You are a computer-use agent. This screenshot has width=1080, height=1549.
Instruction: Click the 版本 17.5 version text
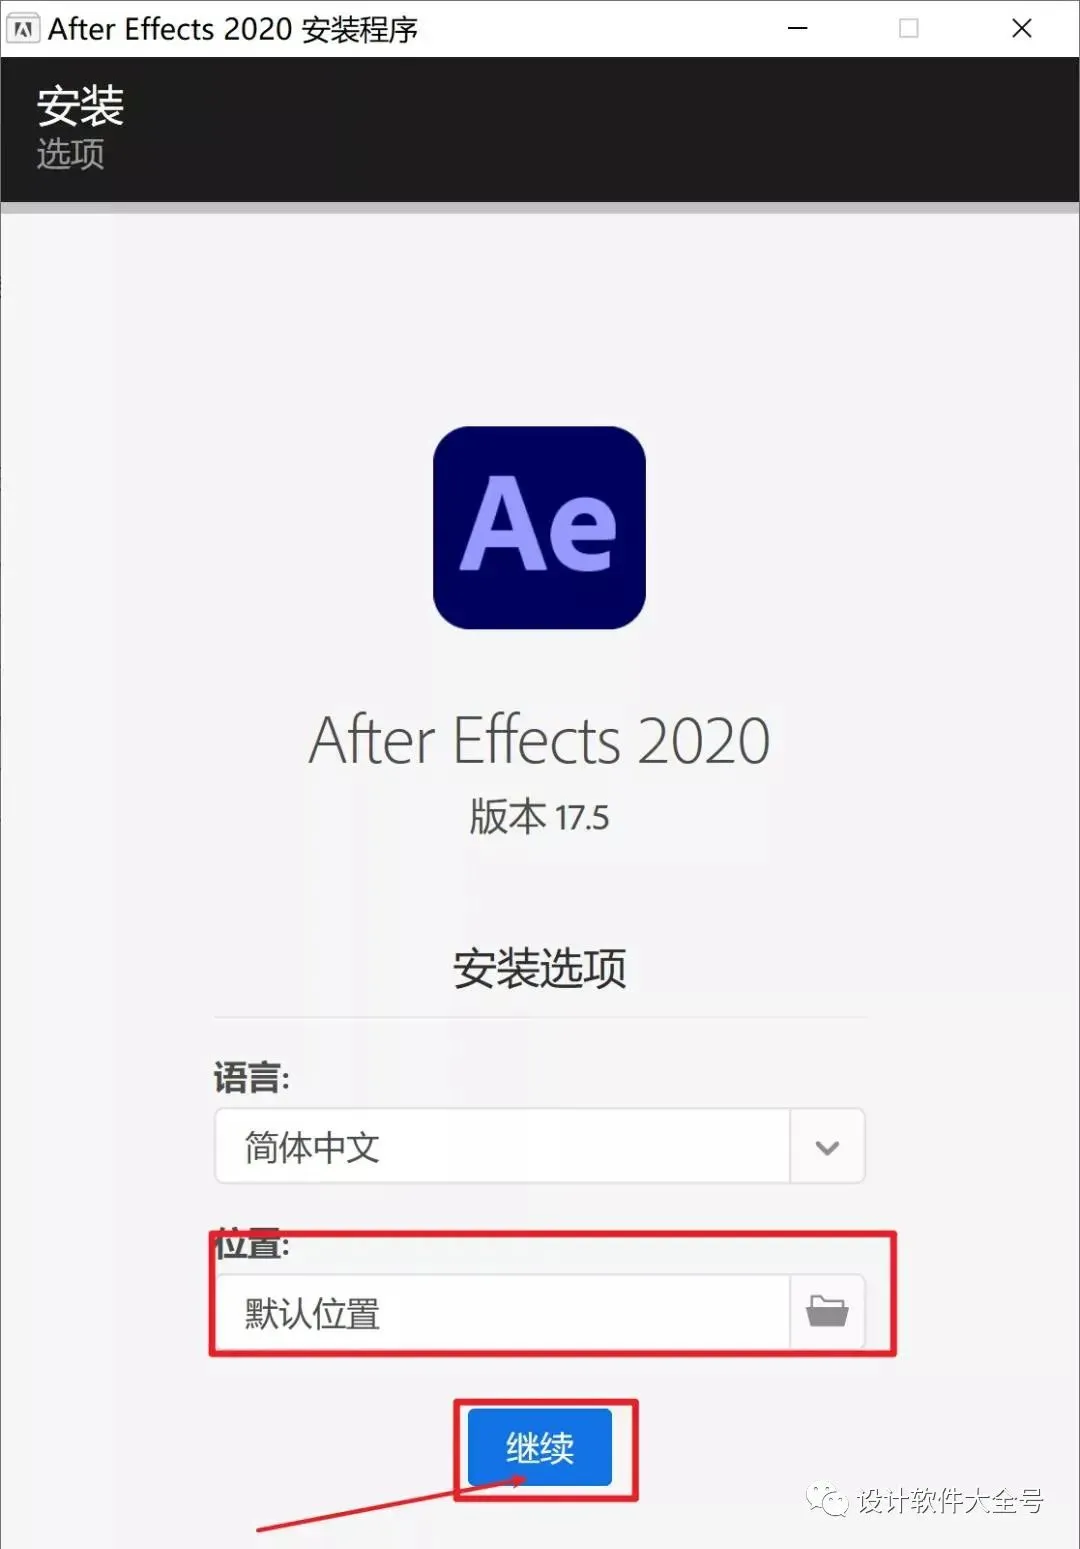[x=539, y=817]
